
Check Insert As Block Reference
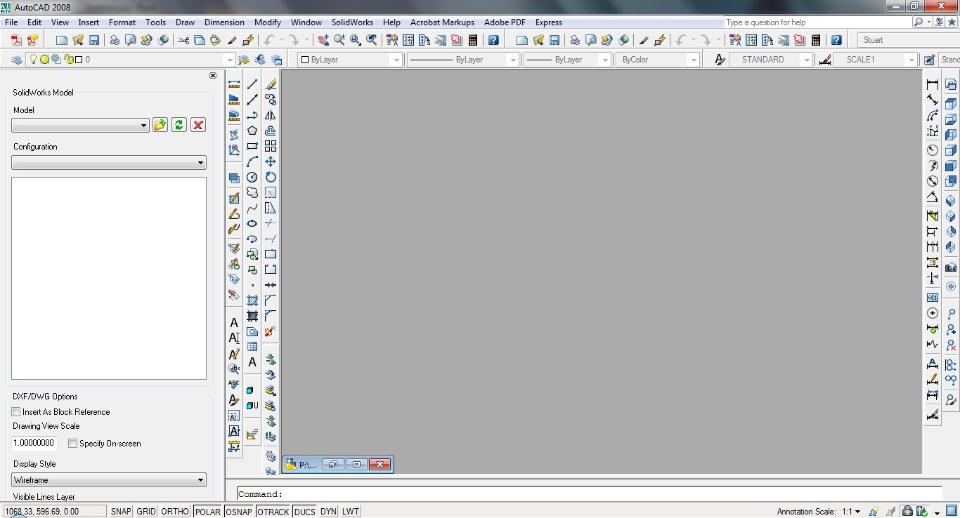17,412
